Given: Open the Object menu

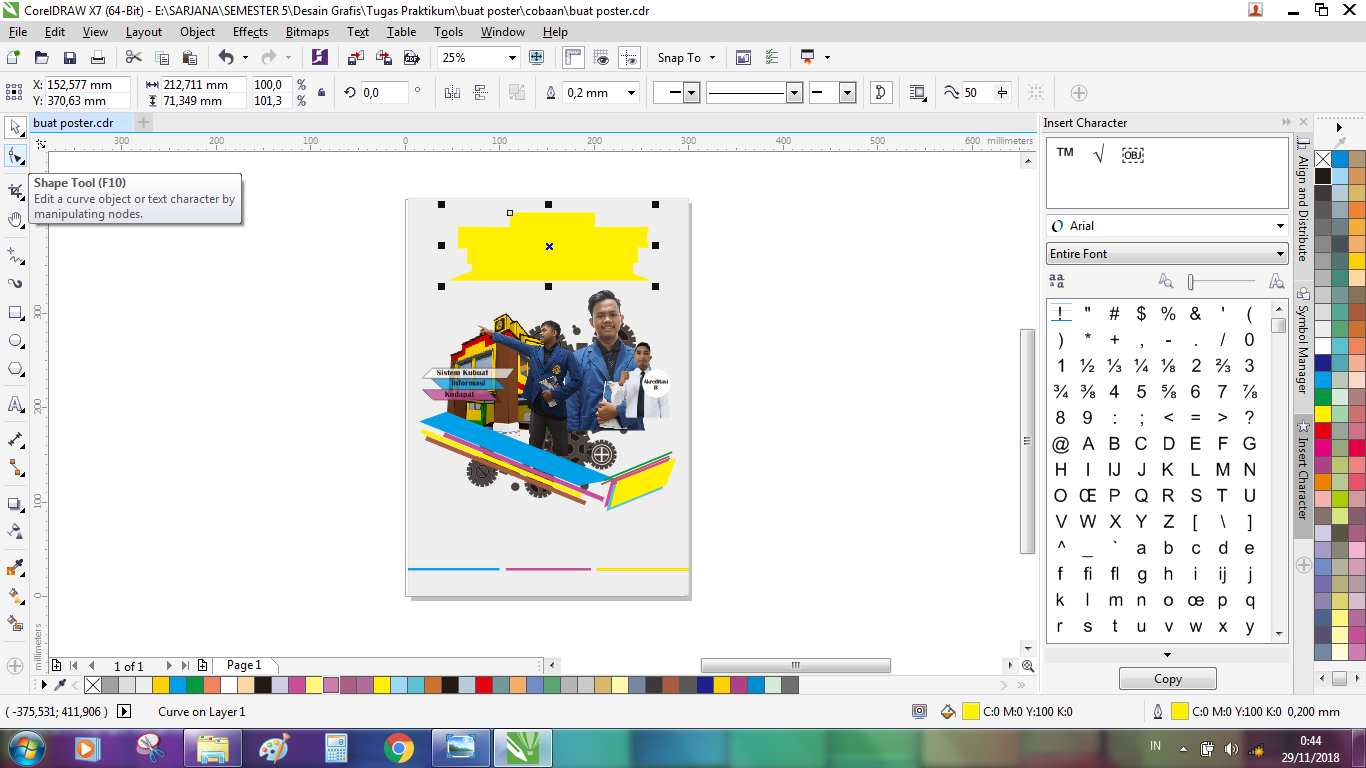Looking at the screenshot, I should point(197,32).
